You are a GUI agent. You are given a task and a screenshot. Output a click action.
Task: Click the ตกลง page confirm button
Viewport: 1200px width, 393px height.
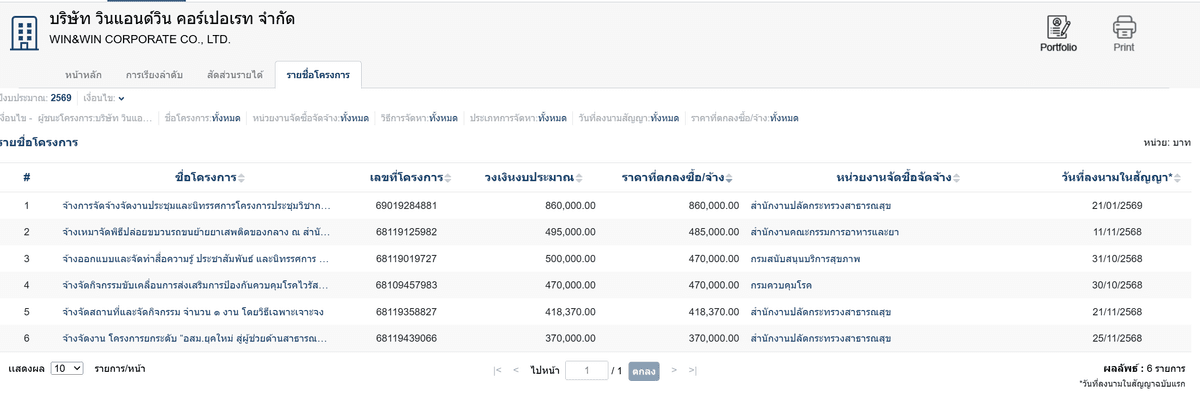(644, 371)
